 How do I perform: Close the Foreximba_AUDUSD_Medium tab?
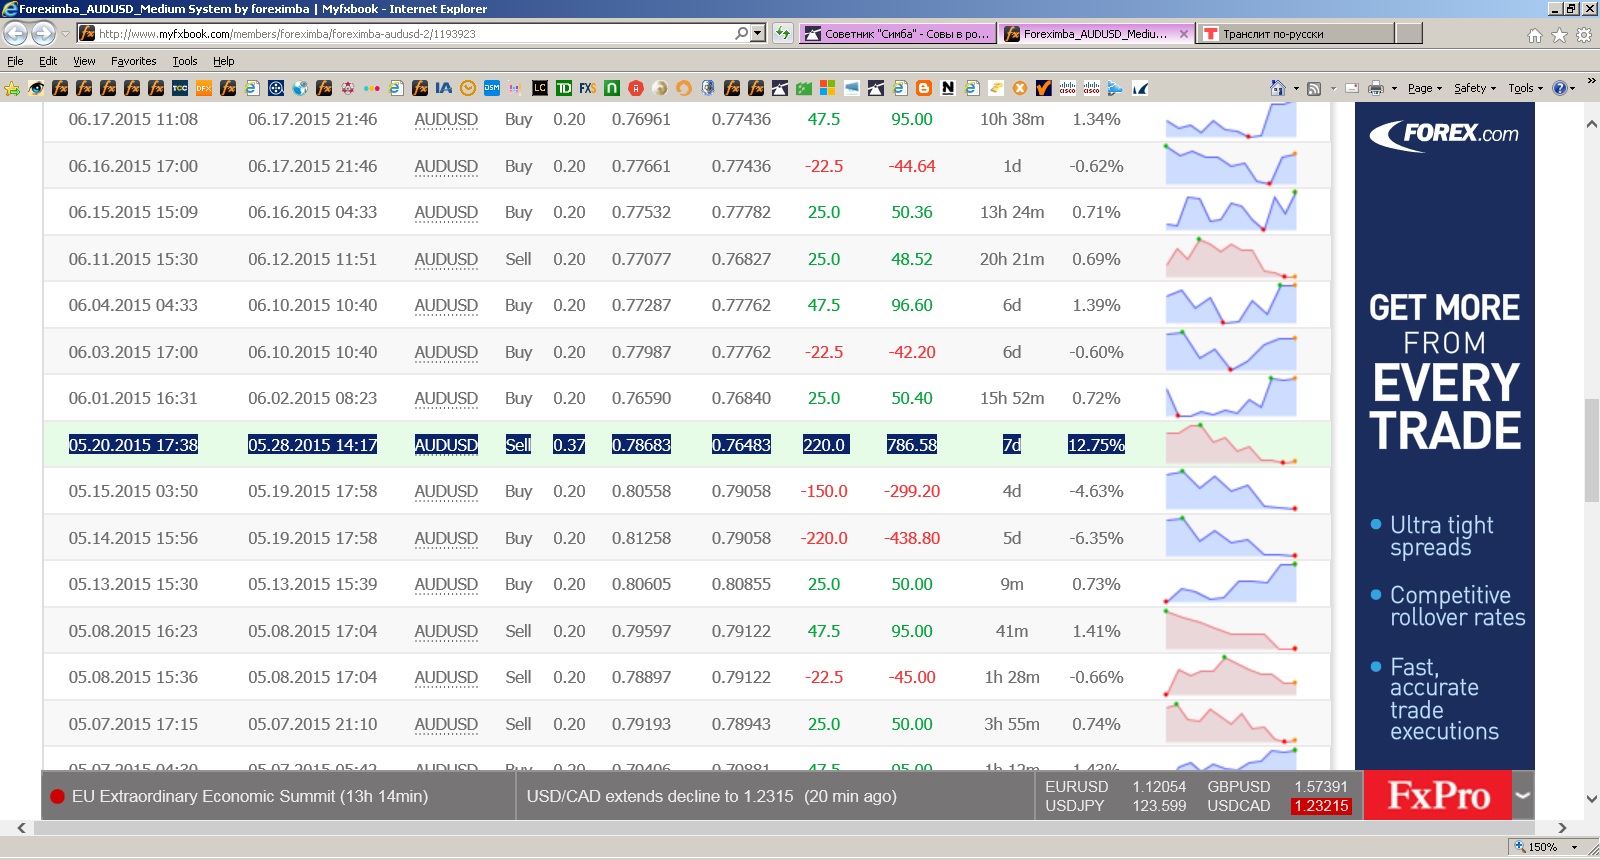pos(1184,34)
